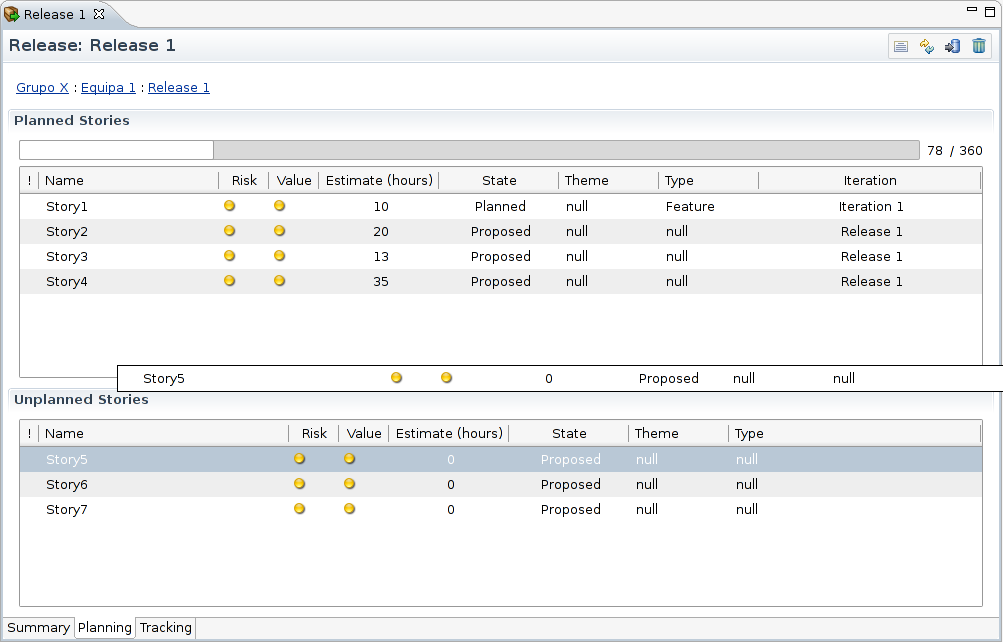Image resolution: width=1003 pixels, height=642 pixels.
Task: Click Story3's Value indicator dot
Action: 280,256
